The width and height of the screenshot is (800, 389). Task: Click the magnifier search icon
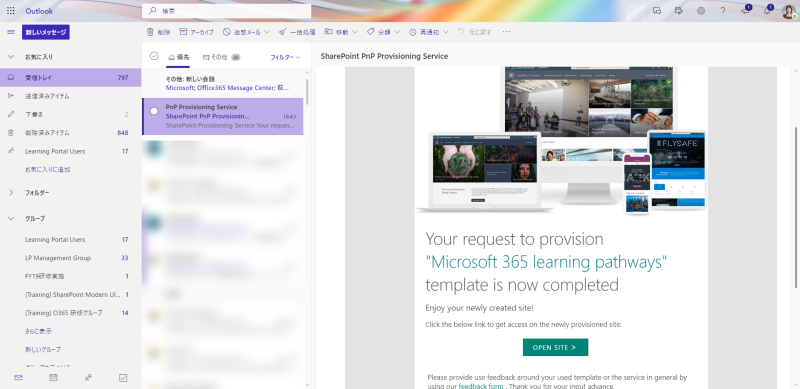coord(152,11)
